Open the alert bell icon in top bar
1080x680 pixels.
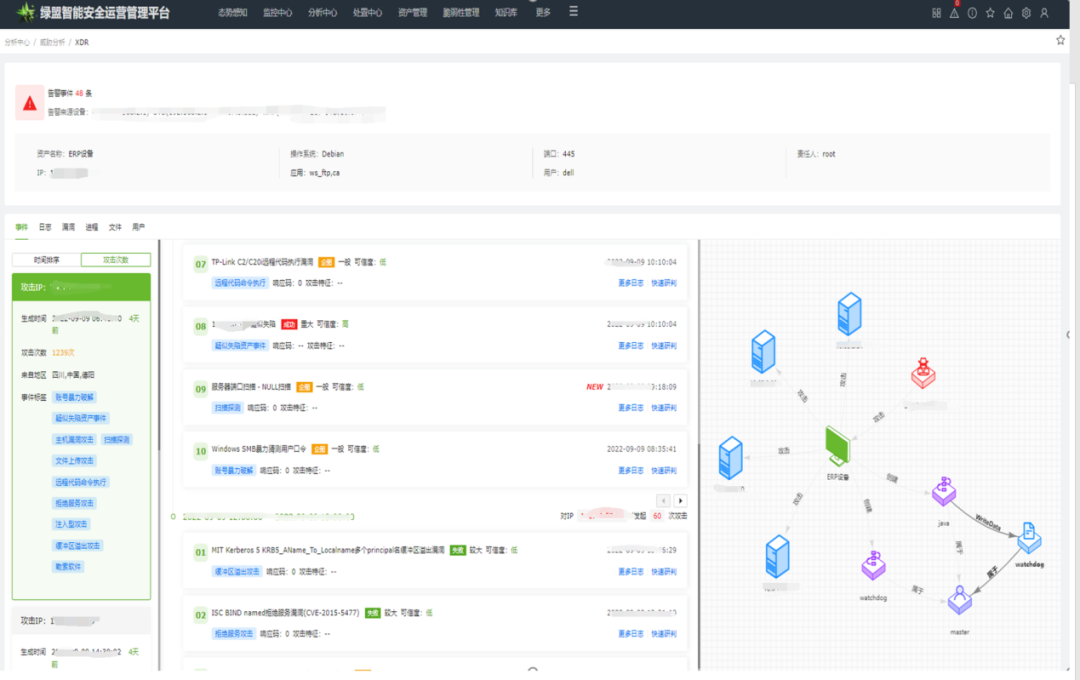pos(954,13)
